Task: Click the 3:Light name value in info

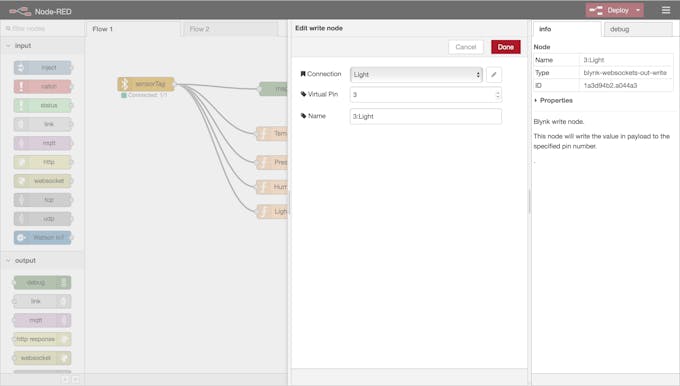Action: point(594,60)
